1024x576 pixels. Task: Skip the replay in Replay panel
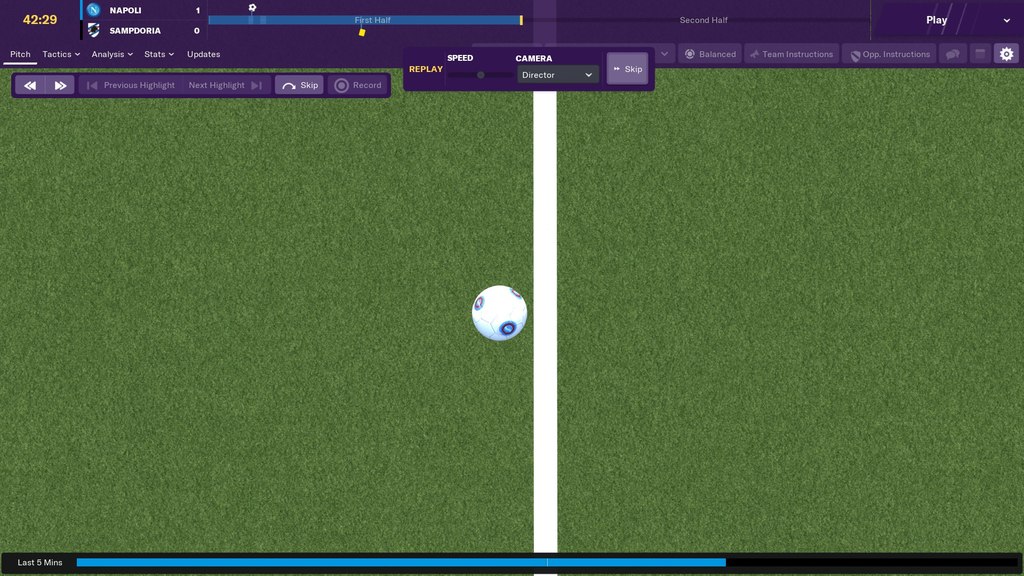[x=627, y=69]
